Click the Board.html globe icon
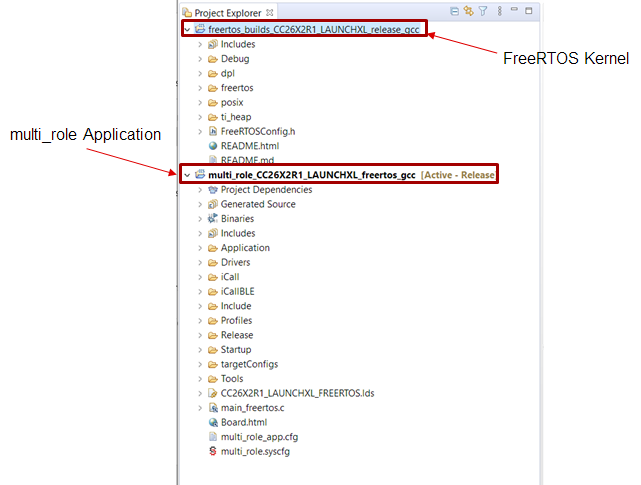This screenshot has height=485, width=641. (x=213, y=422)
